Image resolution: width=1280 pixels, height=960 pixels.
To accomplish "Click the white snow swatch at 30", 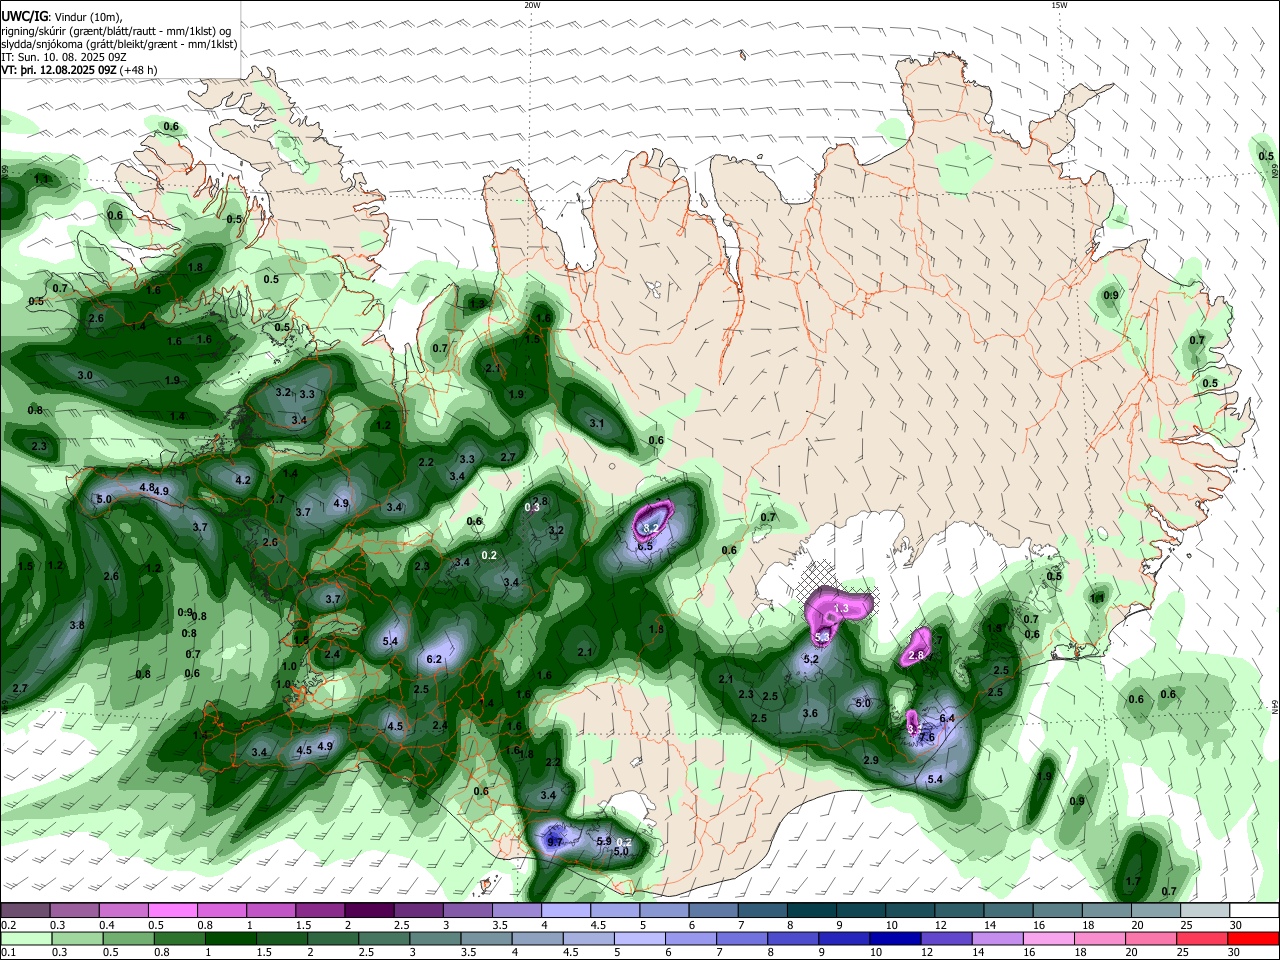I will click(x=1254, y=910).
